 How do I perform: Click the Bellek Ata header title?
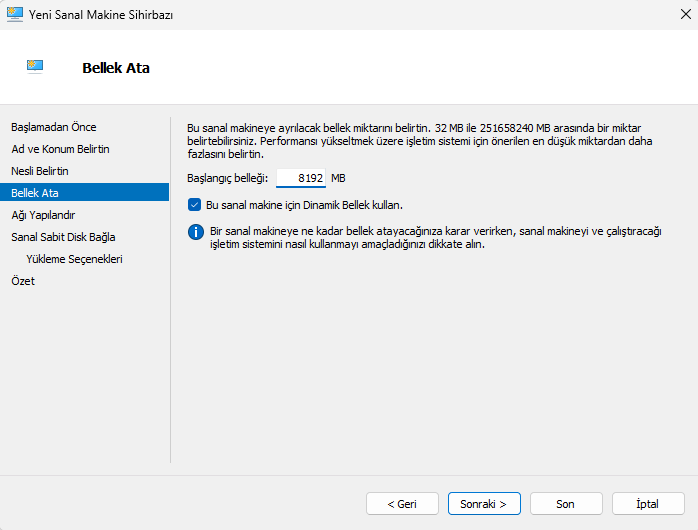click(116, 68)
